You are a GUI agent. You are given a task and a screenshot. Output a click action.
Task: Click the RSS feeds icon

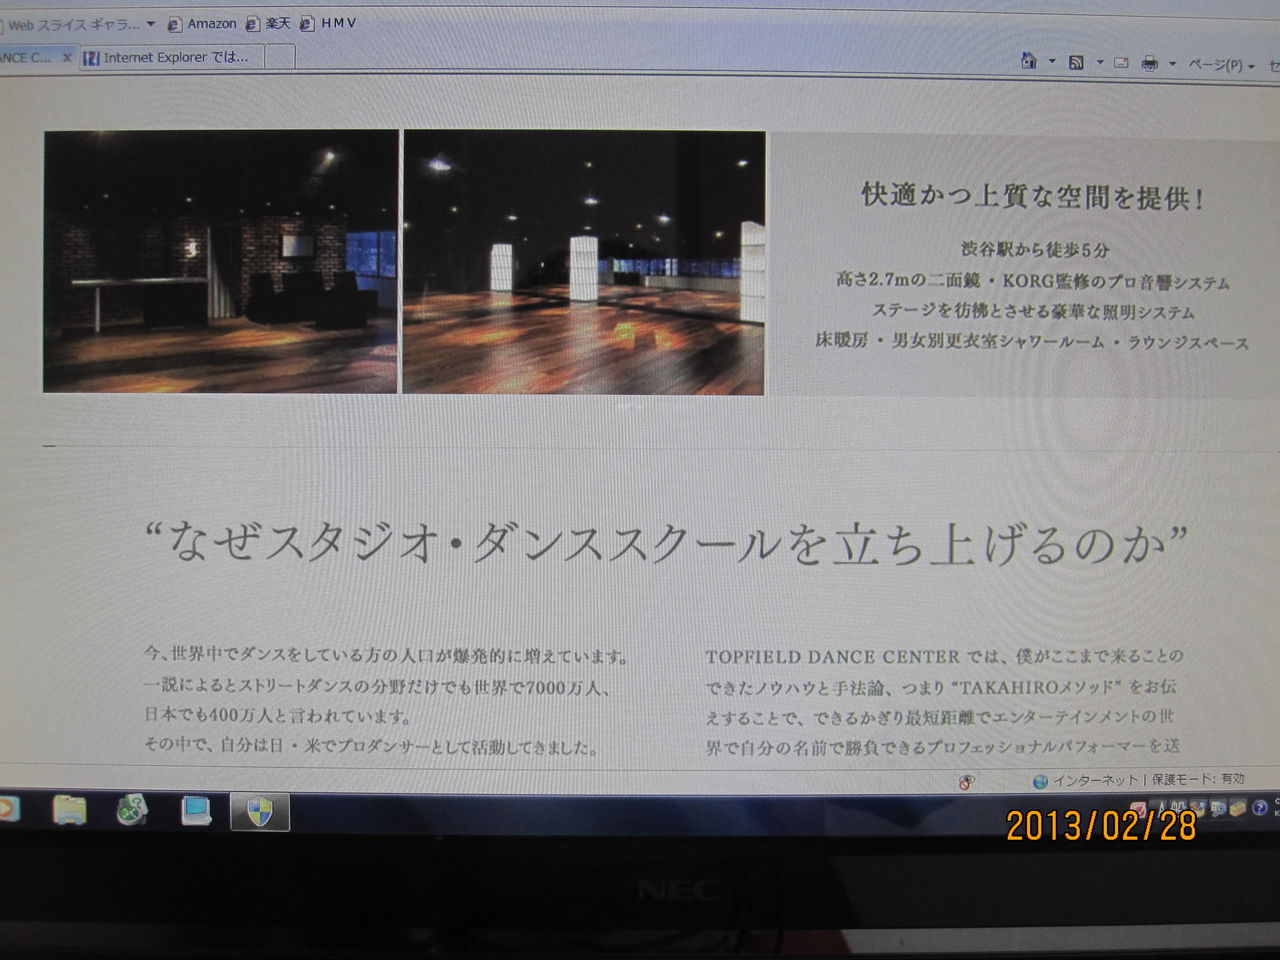coord(1076,63)
